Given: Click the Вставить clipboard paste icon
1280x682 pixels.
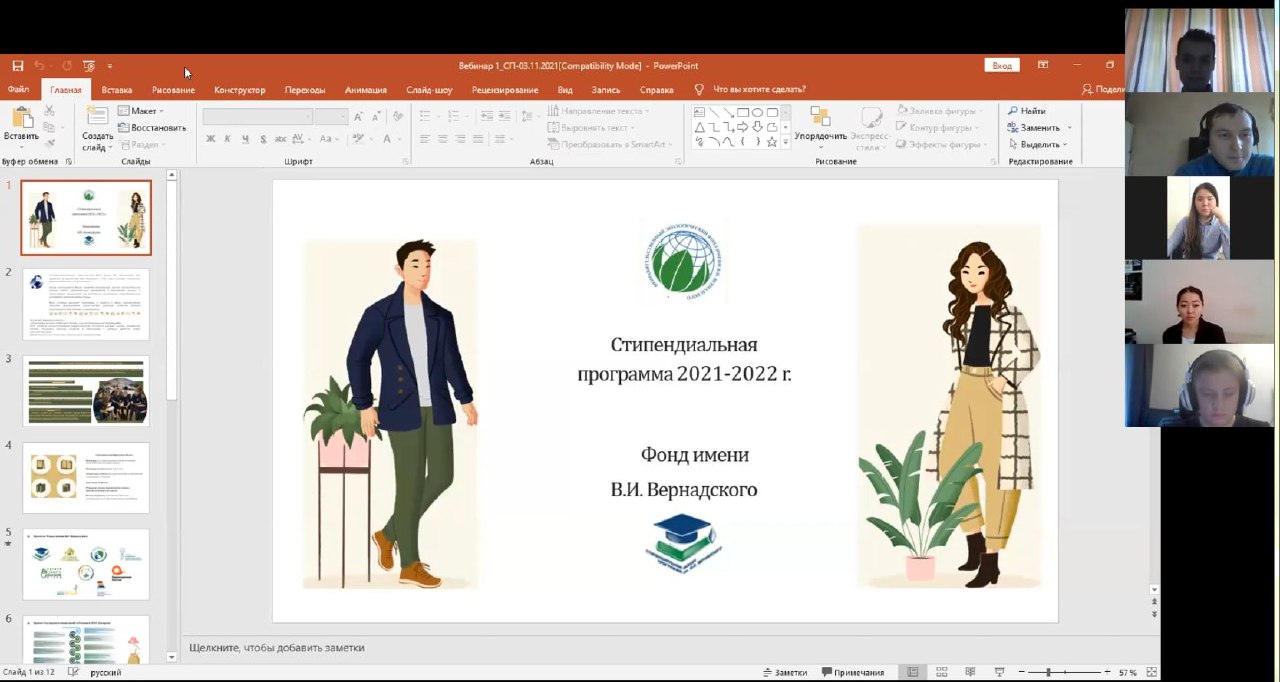Looking at the screenshot, I should 21,118.
